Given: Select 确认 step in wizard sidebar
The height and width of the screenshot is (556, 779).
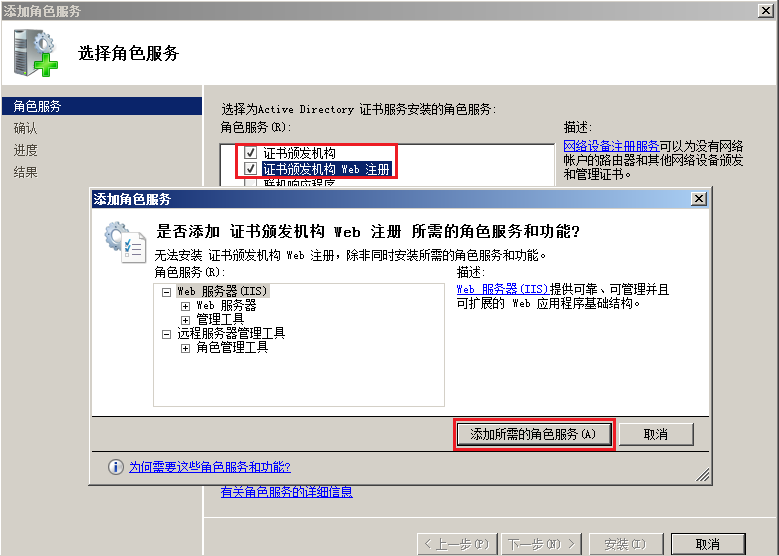Looking at the screenshot, I should coord(25,128).
